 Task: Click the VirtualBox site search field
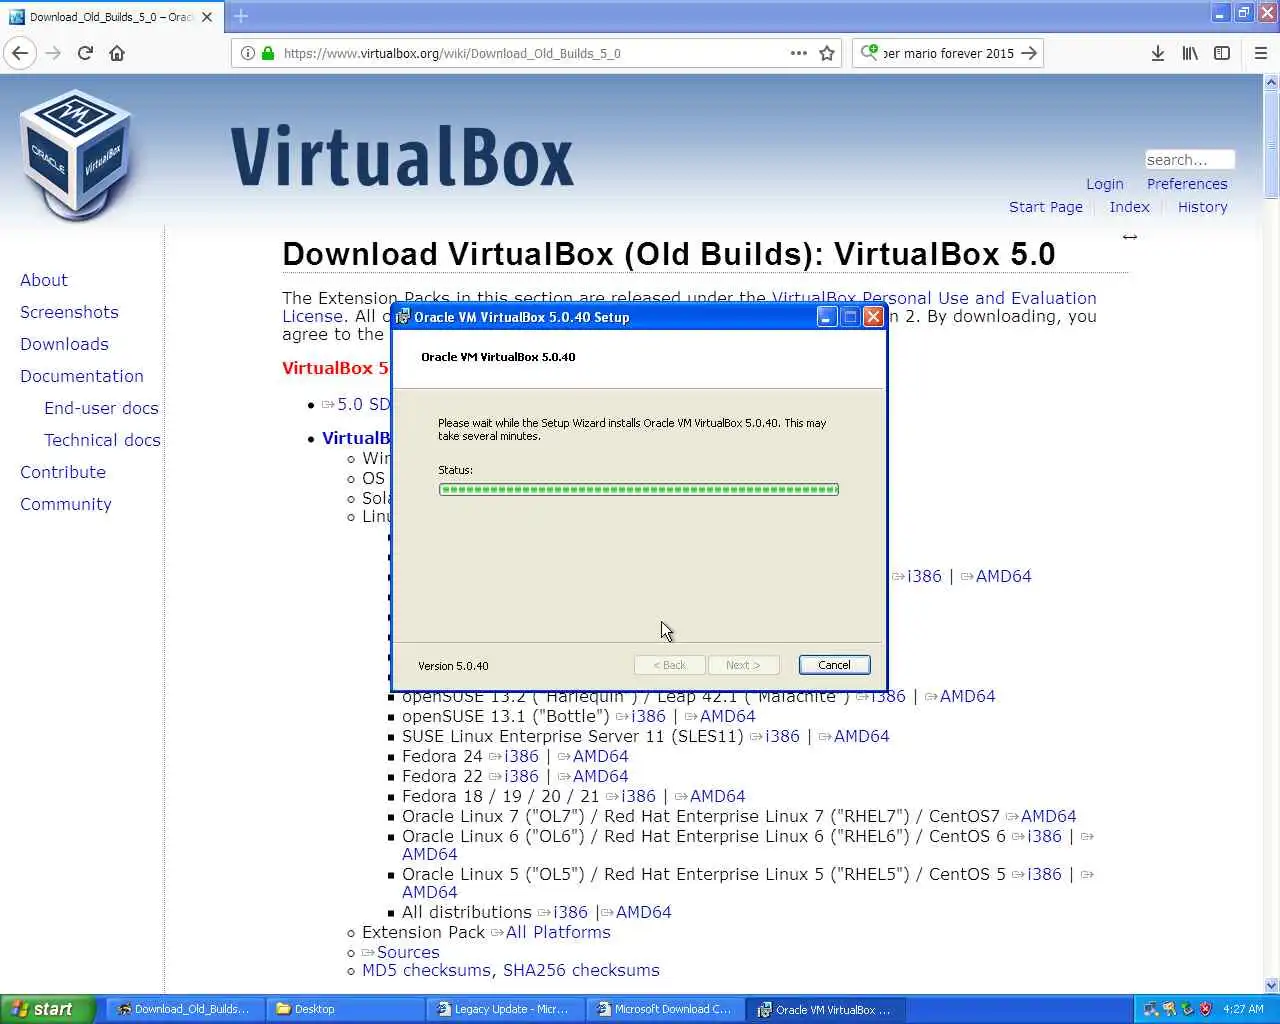click(1190, 160)
